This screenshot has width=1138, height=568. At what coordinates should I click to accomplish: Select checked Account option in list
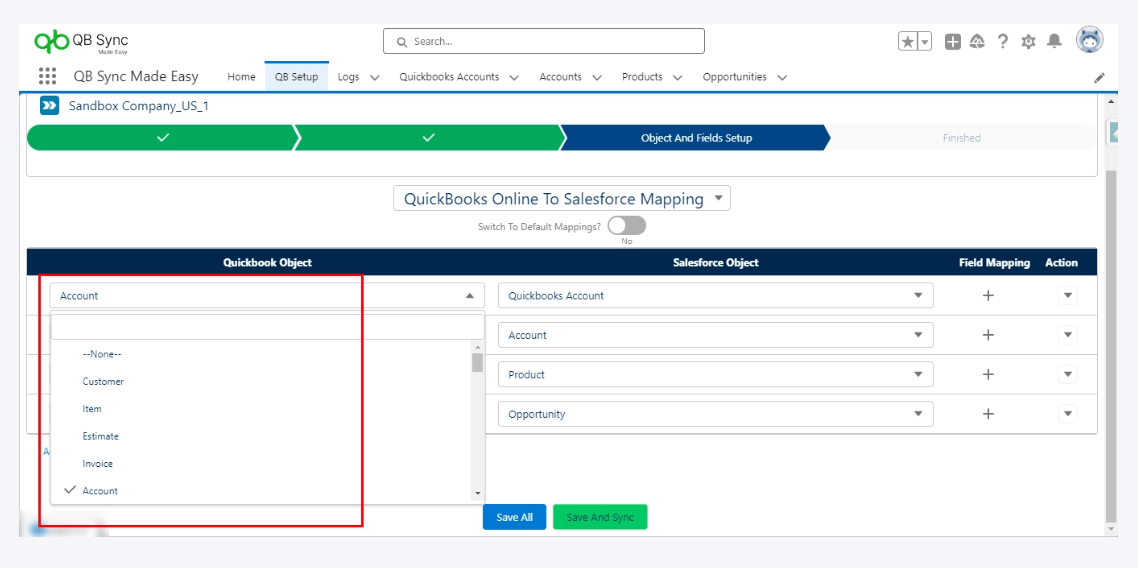pos(100,491)
